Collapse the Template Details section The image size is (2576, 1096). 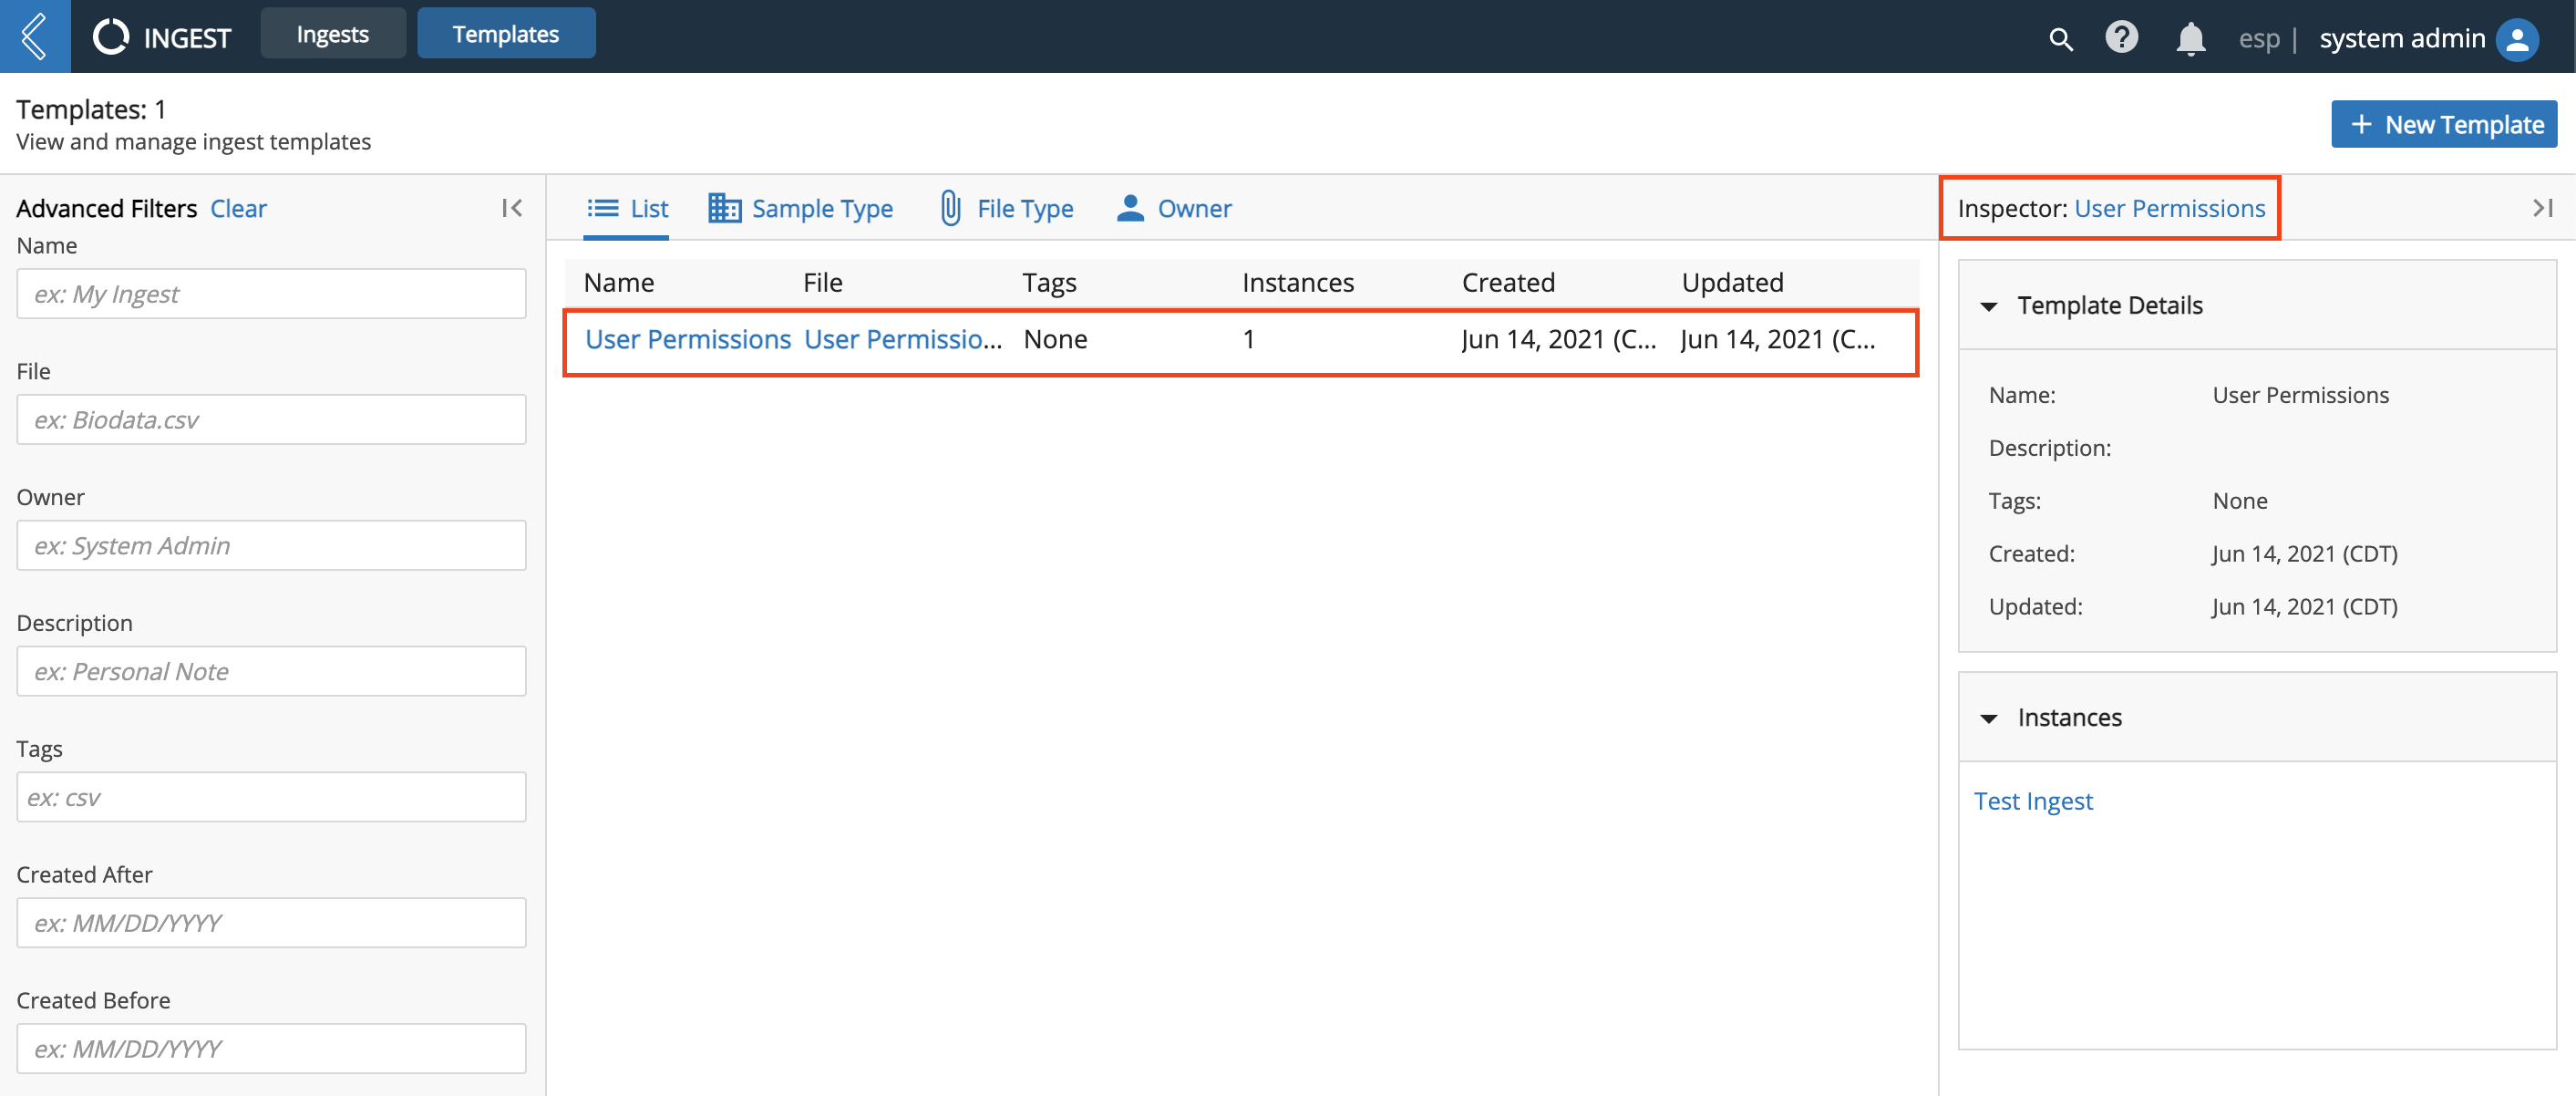click(x=1989, y=306)
